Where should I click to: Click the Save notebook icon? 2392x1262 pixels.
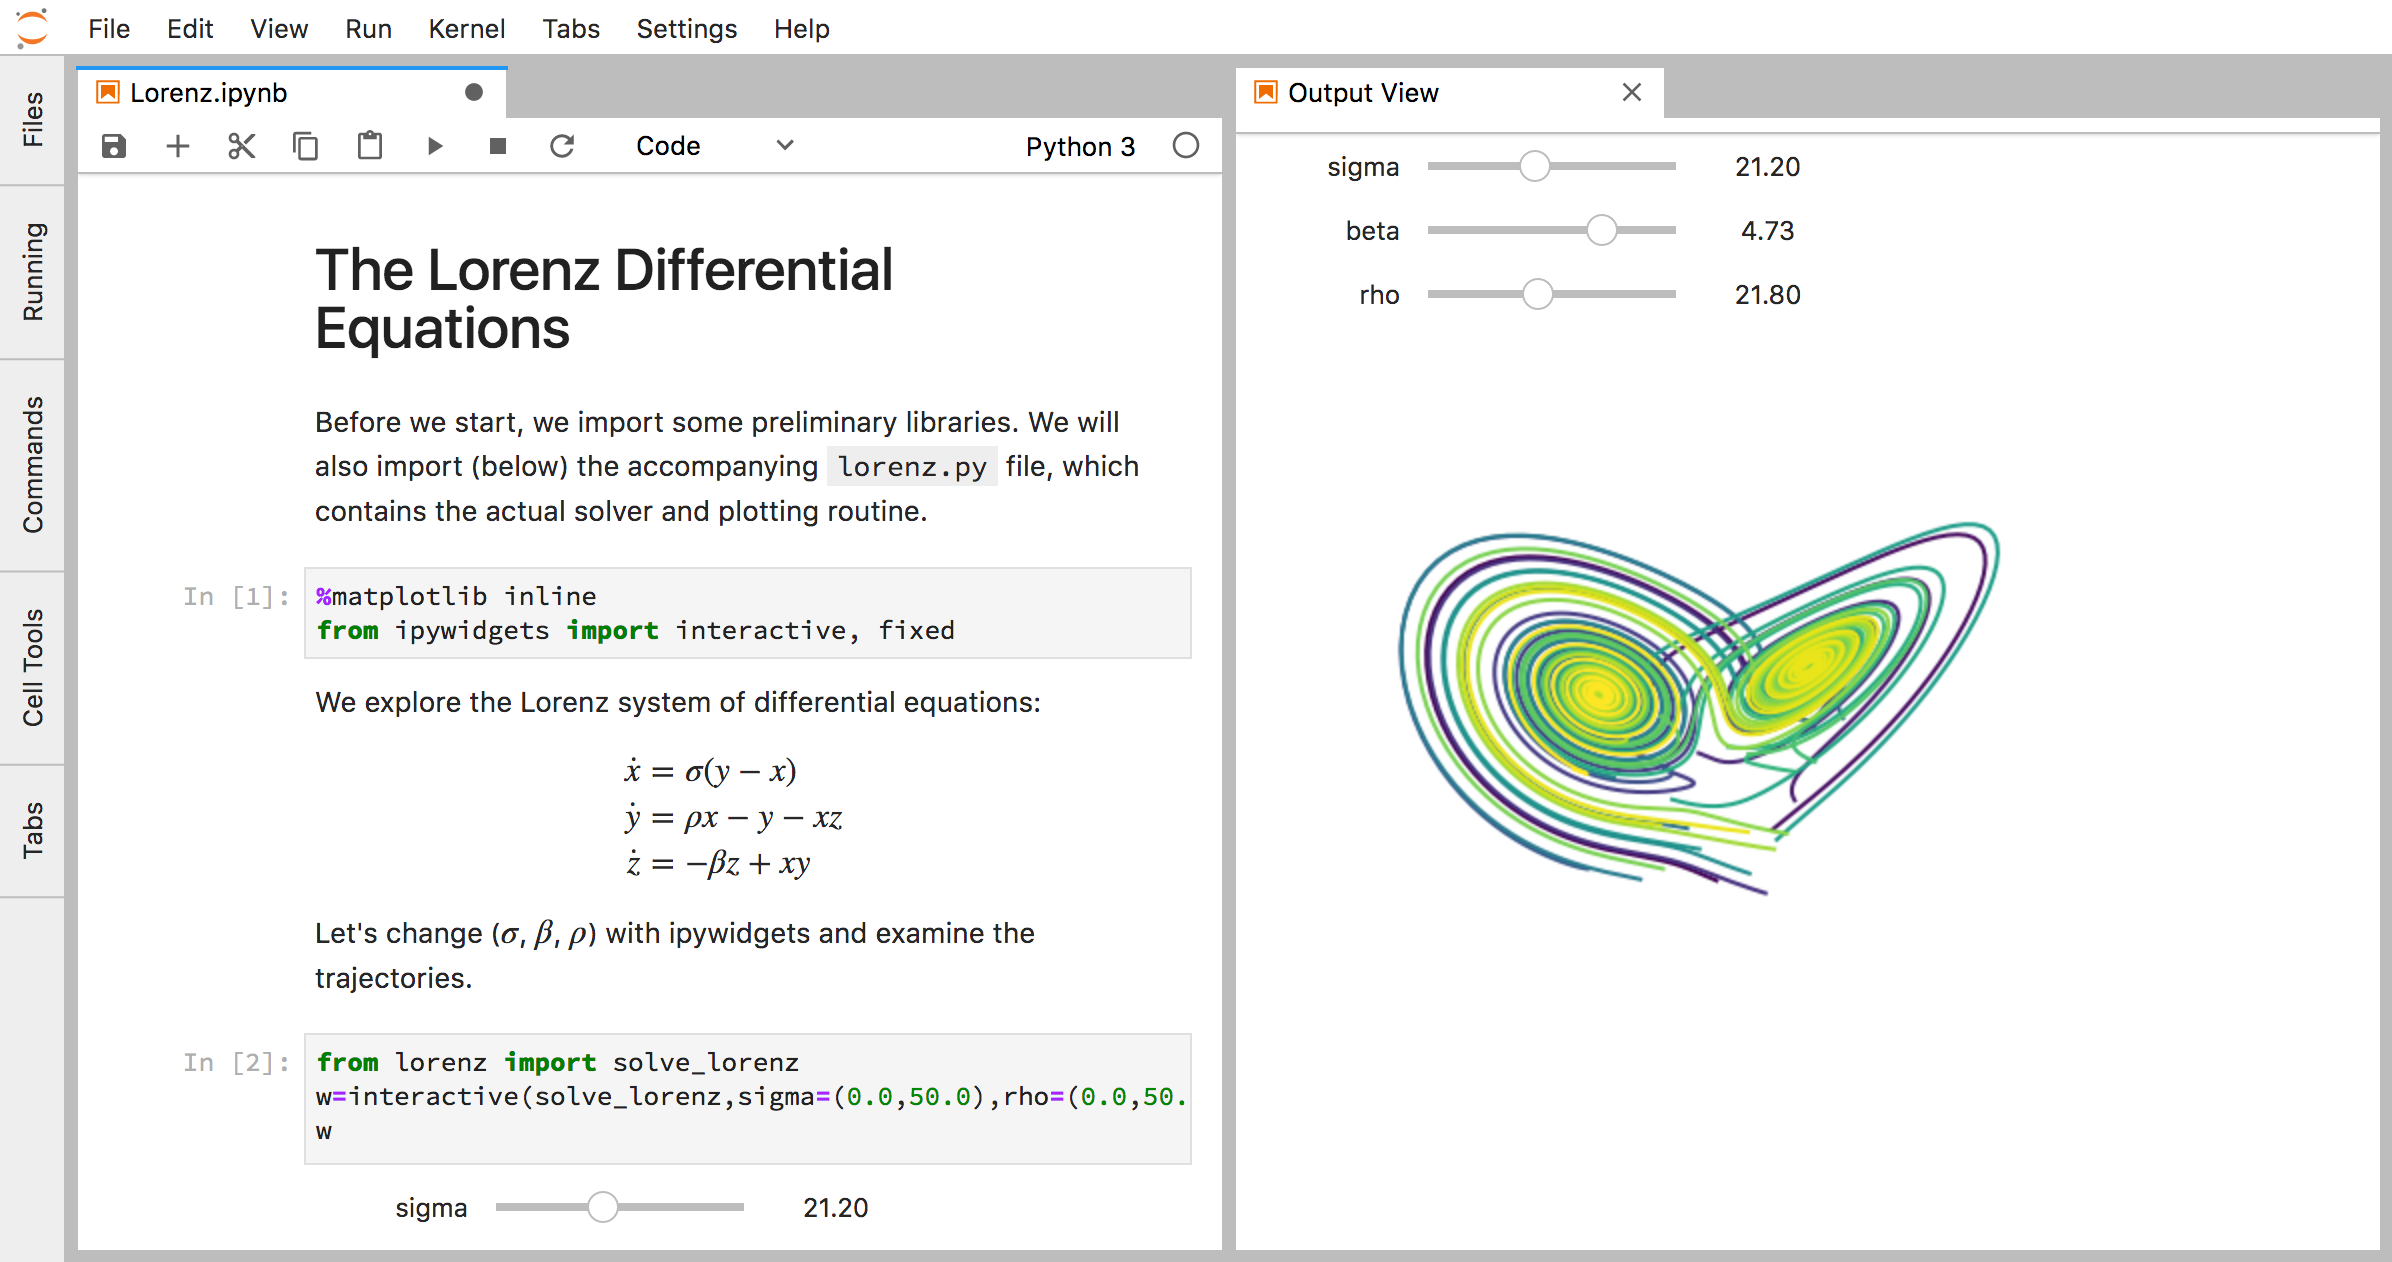(114, 144)
